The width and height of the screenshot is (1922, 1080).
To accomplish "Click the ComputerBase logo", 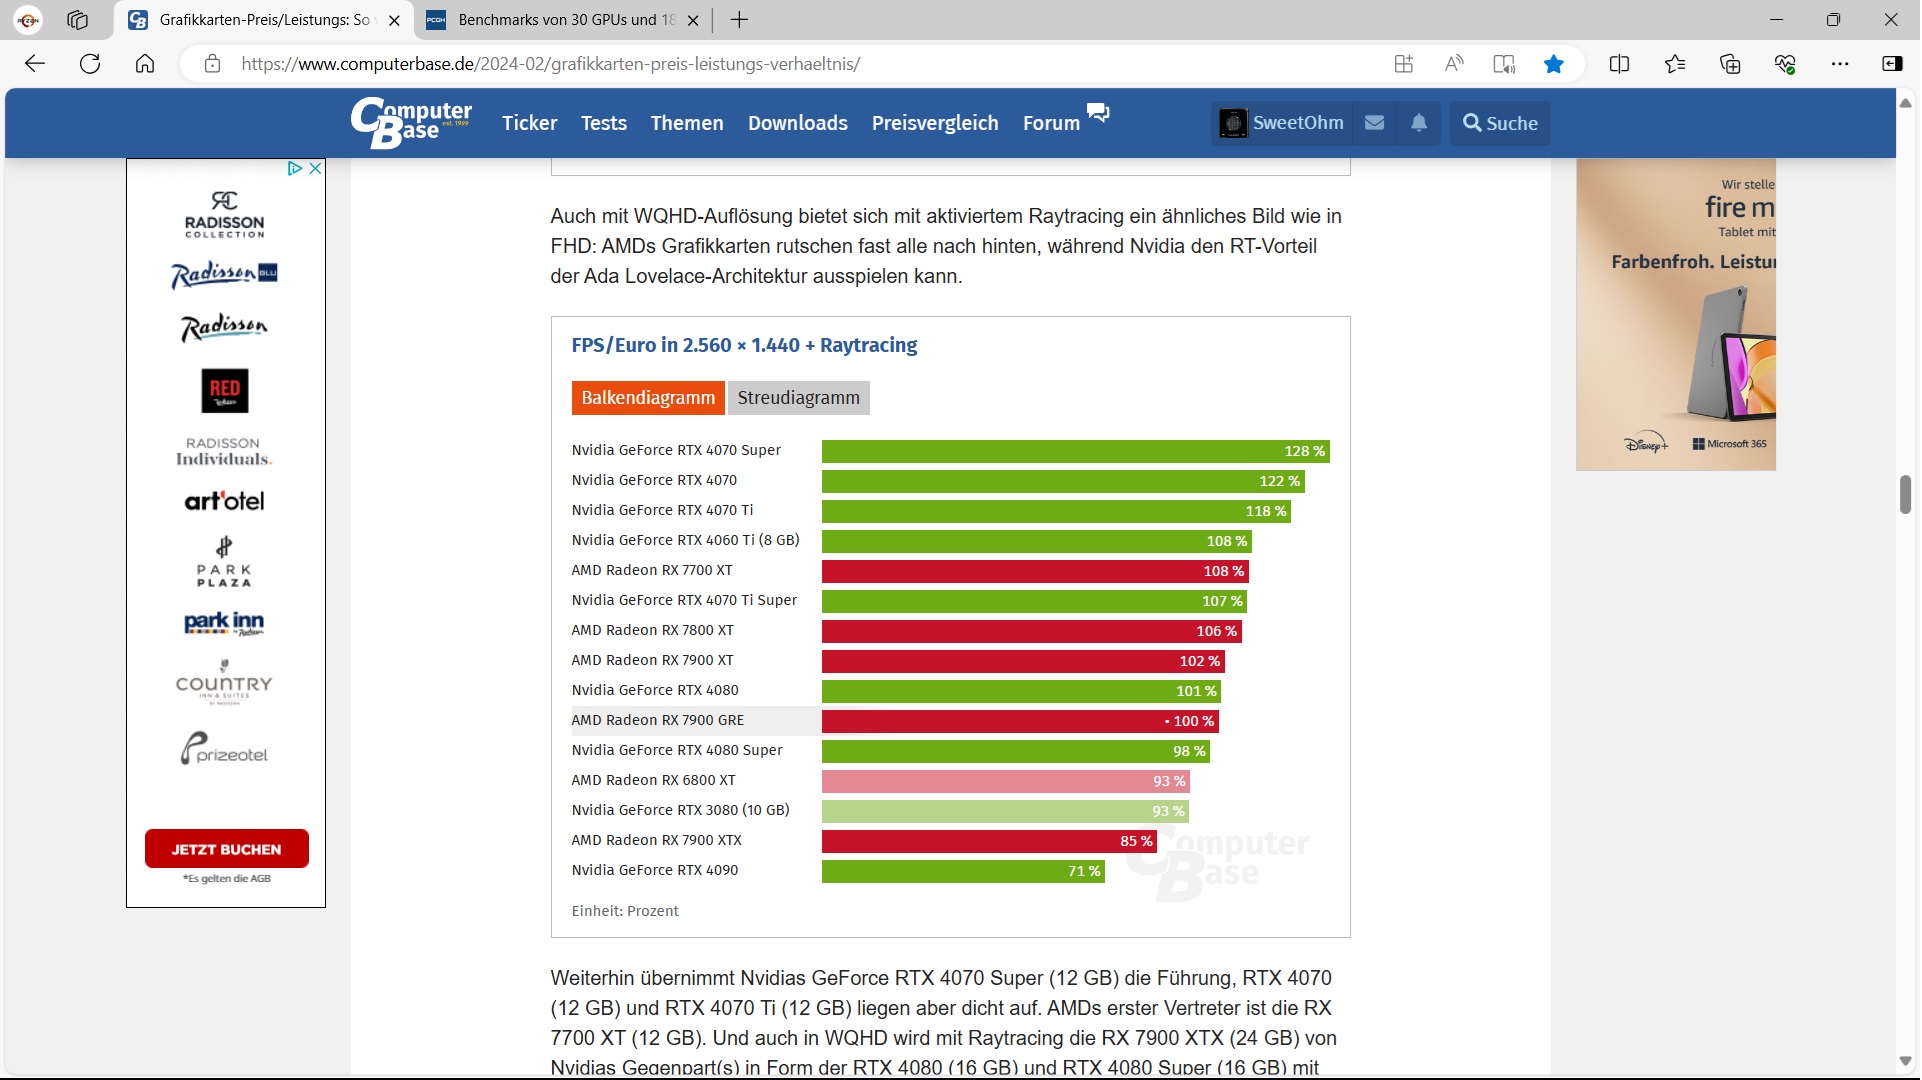I will tap(411, 122).
